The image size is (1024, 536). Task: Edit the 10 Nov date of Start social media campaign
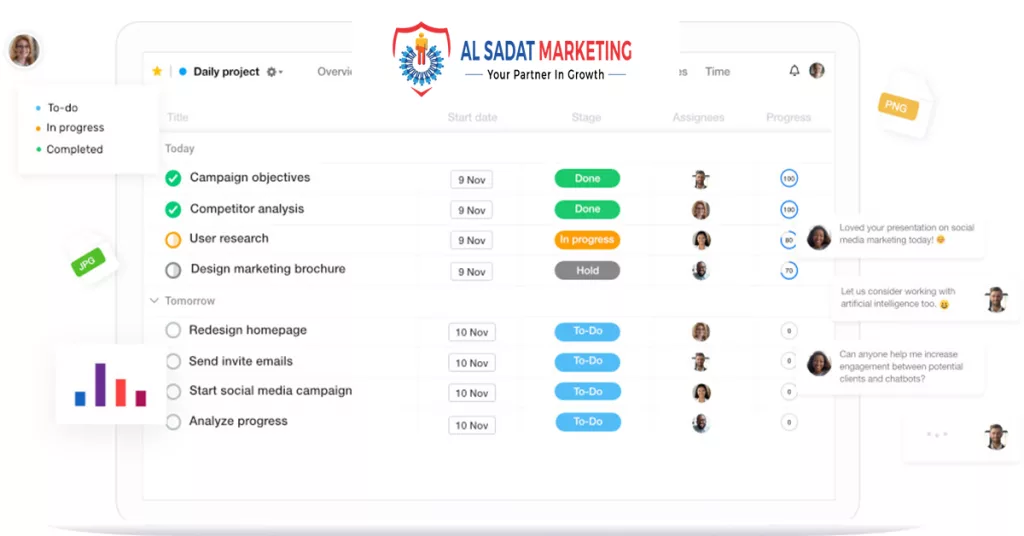click(472, 393)
